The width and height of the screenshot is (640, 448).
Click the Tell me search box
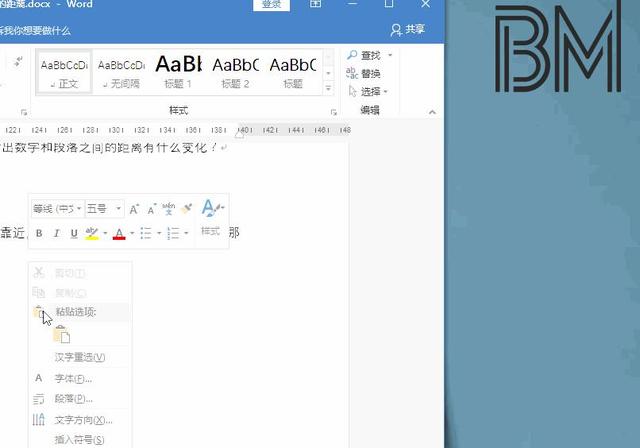(x=35, y=31)
